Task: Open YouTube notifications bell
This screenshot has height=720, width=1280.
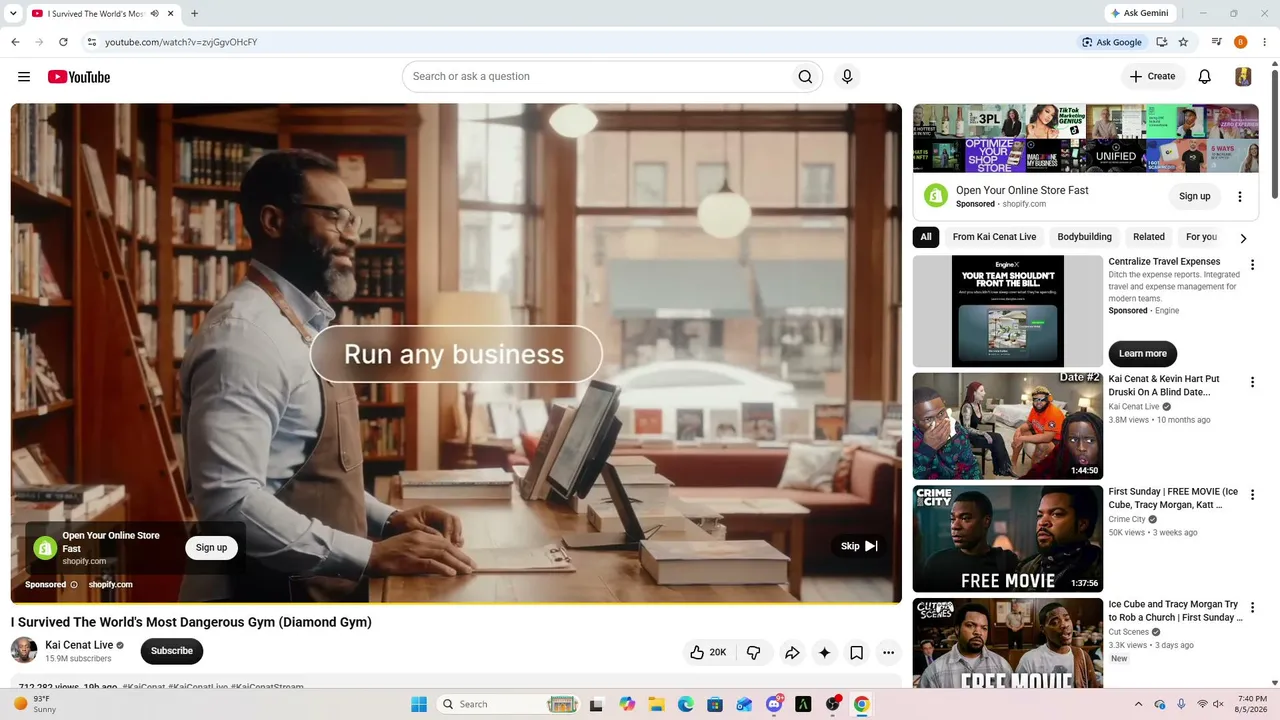Action: click(x=1205, y=77)
